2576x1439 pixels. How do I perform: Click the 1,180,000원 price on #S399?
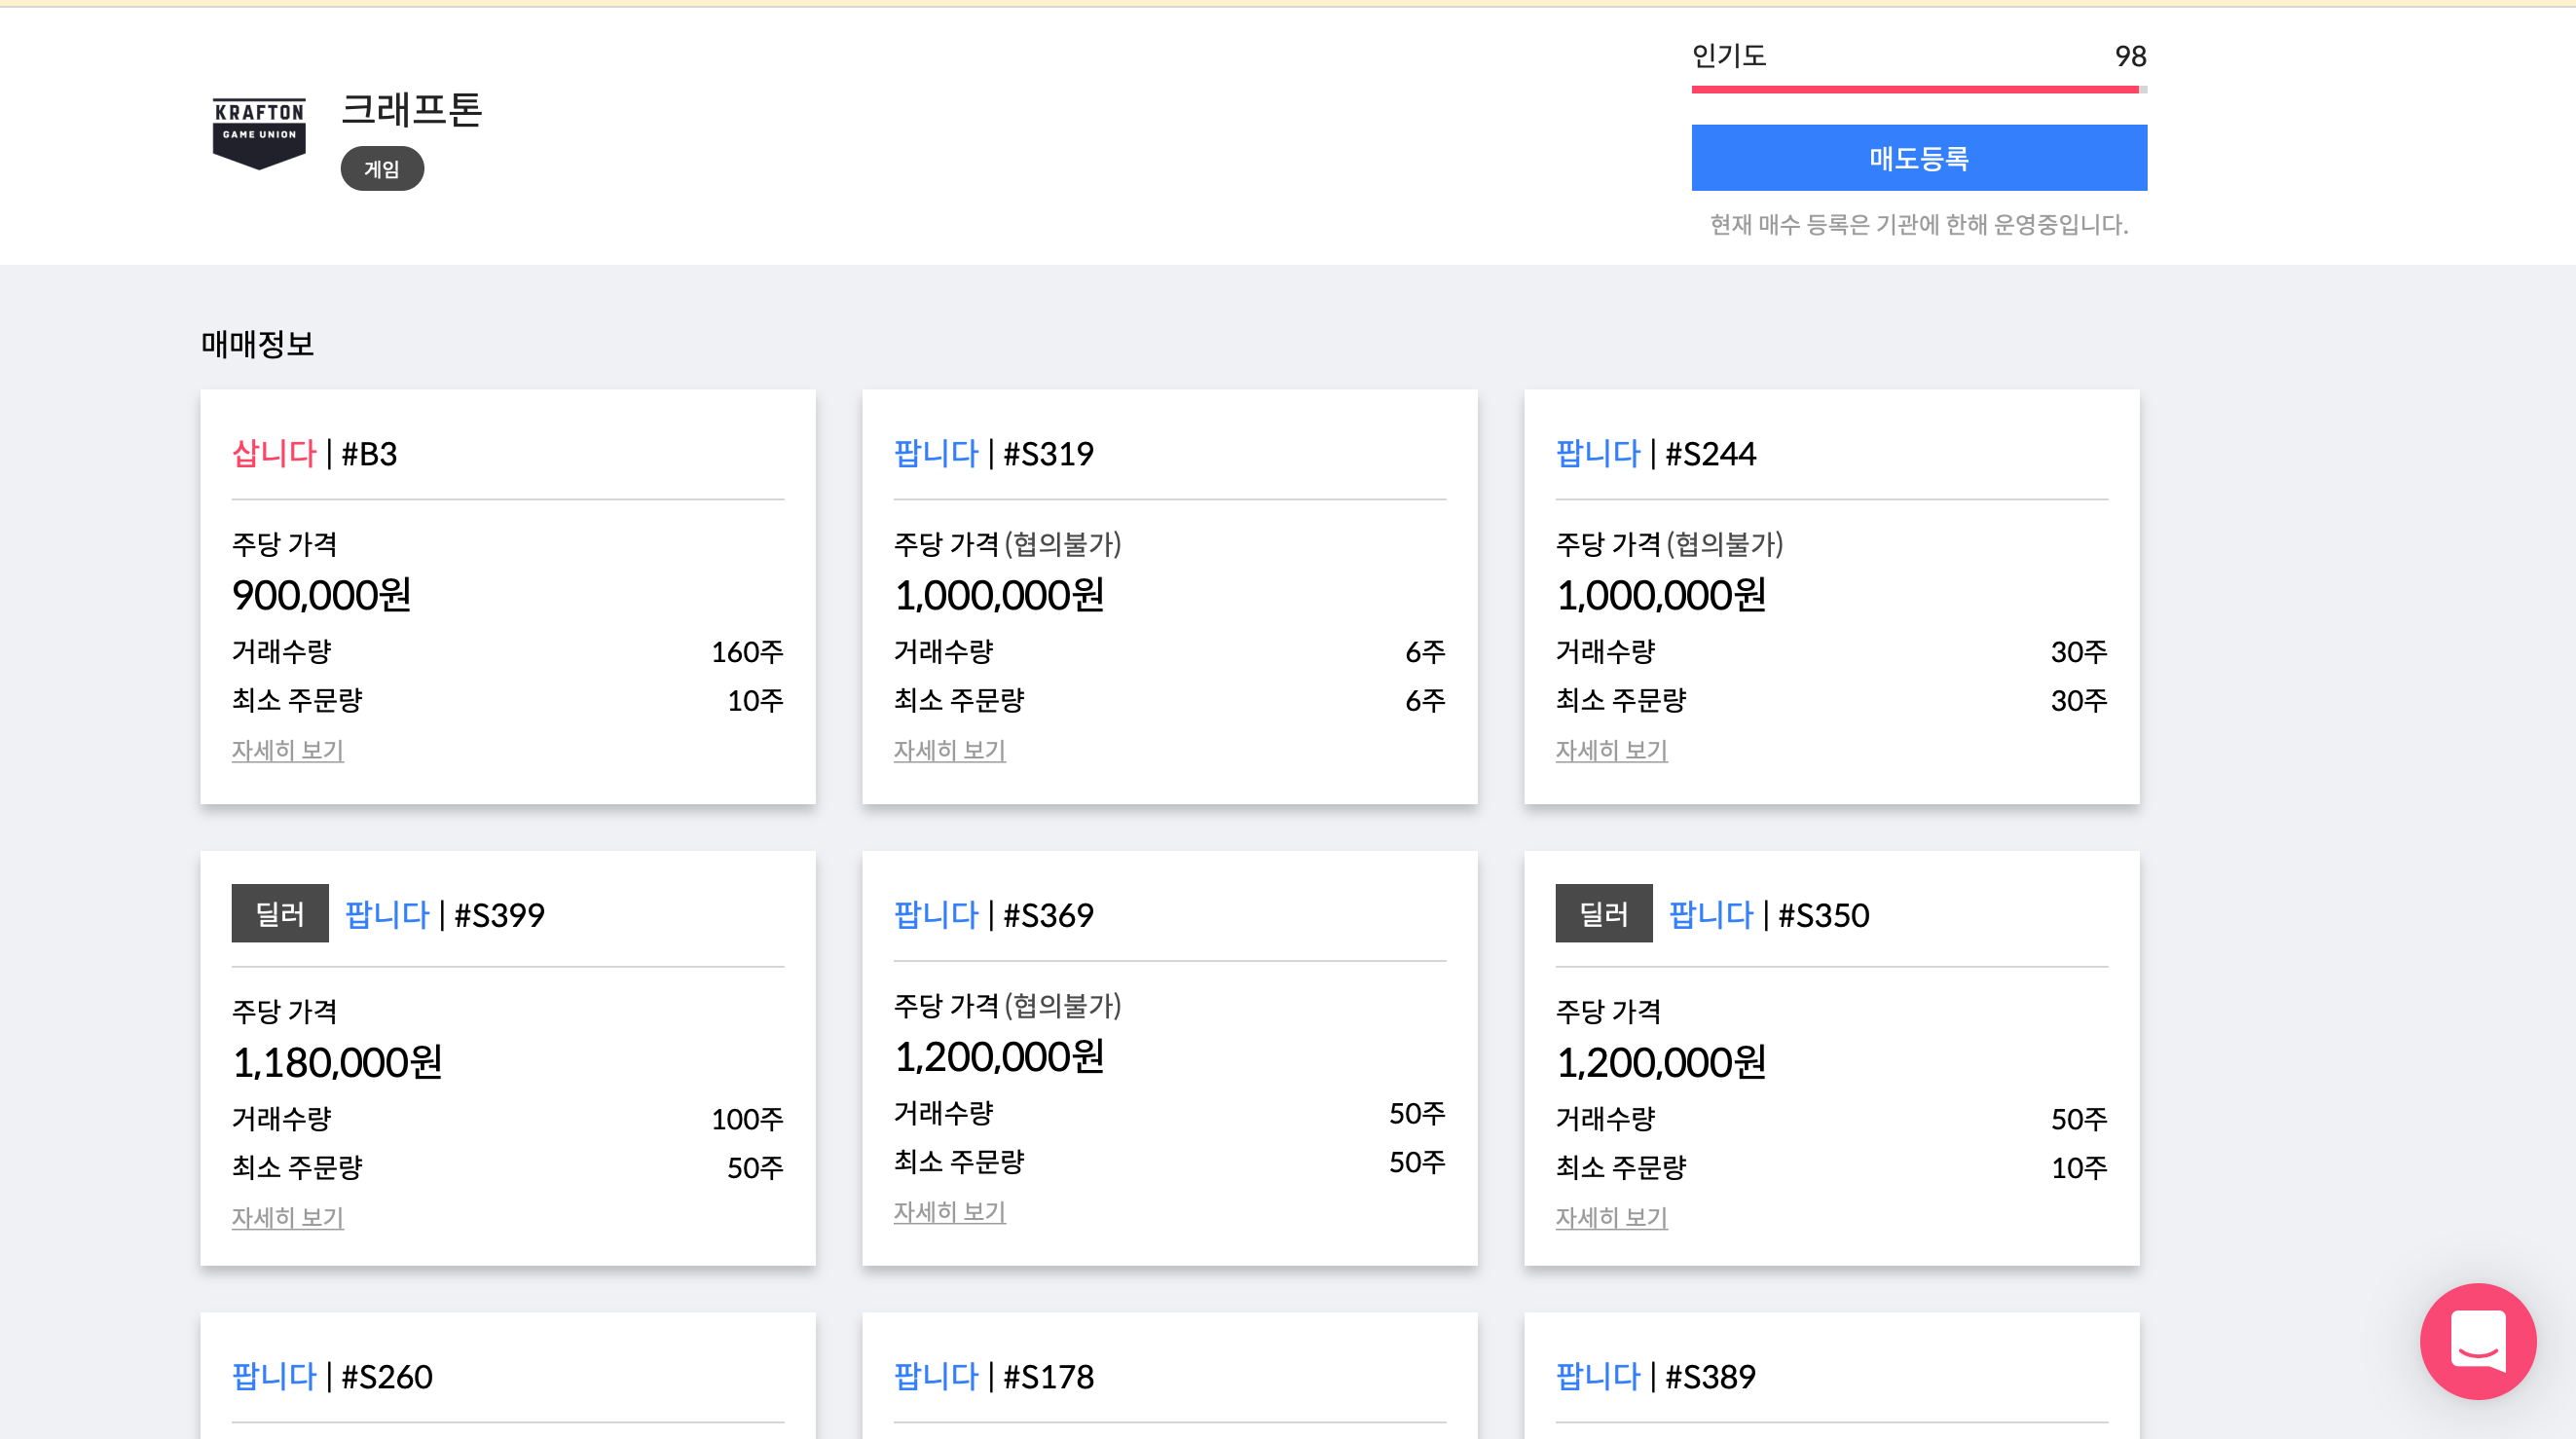337,1062
